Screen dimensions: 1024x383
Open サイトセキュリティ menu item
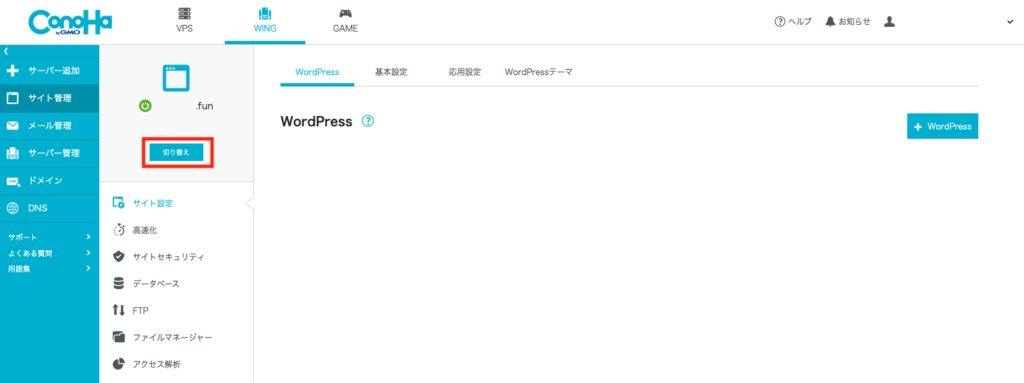tap(159, 257)
